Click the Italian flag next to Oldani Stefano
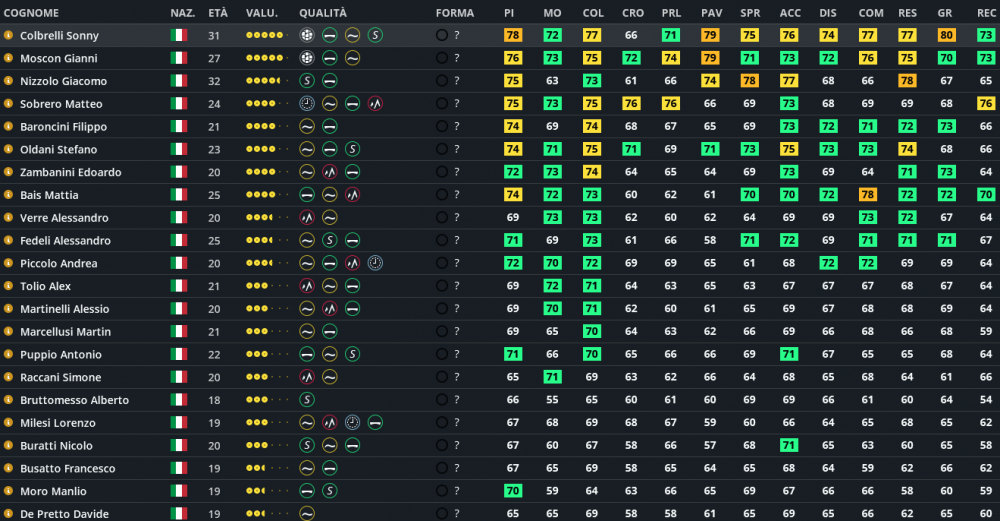Screen dimensions: 1000x521 (179, 149)
